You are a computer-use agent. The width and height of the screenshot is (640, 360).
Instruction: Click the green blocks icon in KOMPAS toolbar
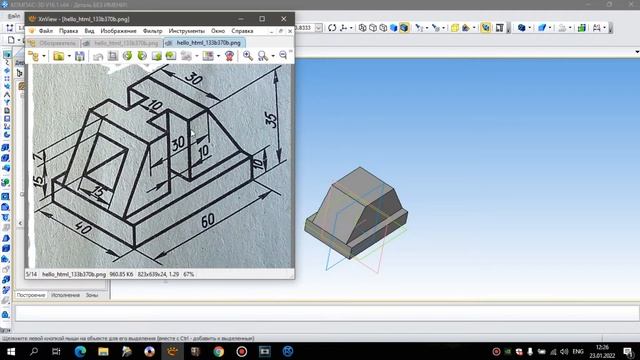pyautogui.click(x=582, y=28)
